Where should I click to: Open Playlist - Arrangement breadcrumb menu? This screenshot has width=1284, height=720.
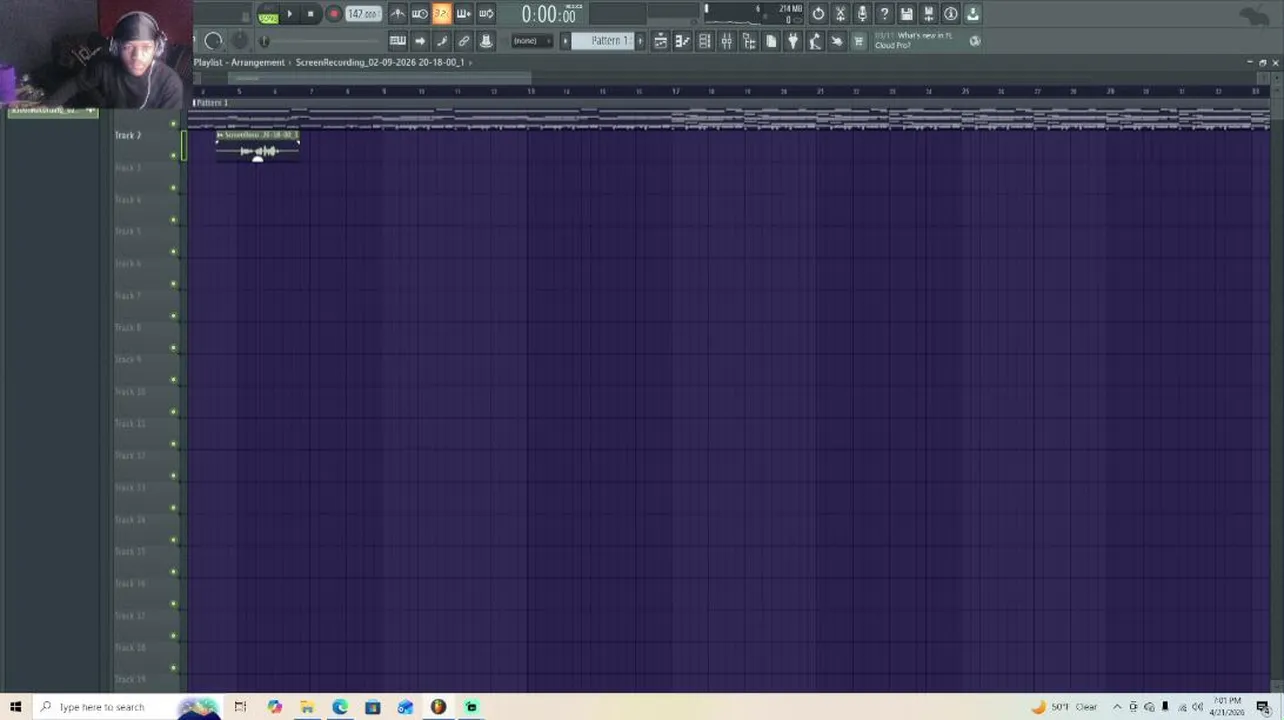(x=239, y=62)
